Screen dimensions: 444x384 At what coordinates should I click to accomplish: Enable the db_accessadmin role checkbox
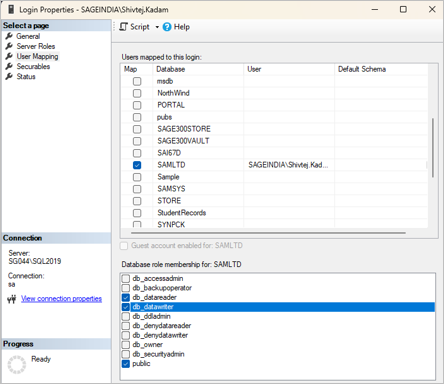pyautogui.click(x=126, y=278)
